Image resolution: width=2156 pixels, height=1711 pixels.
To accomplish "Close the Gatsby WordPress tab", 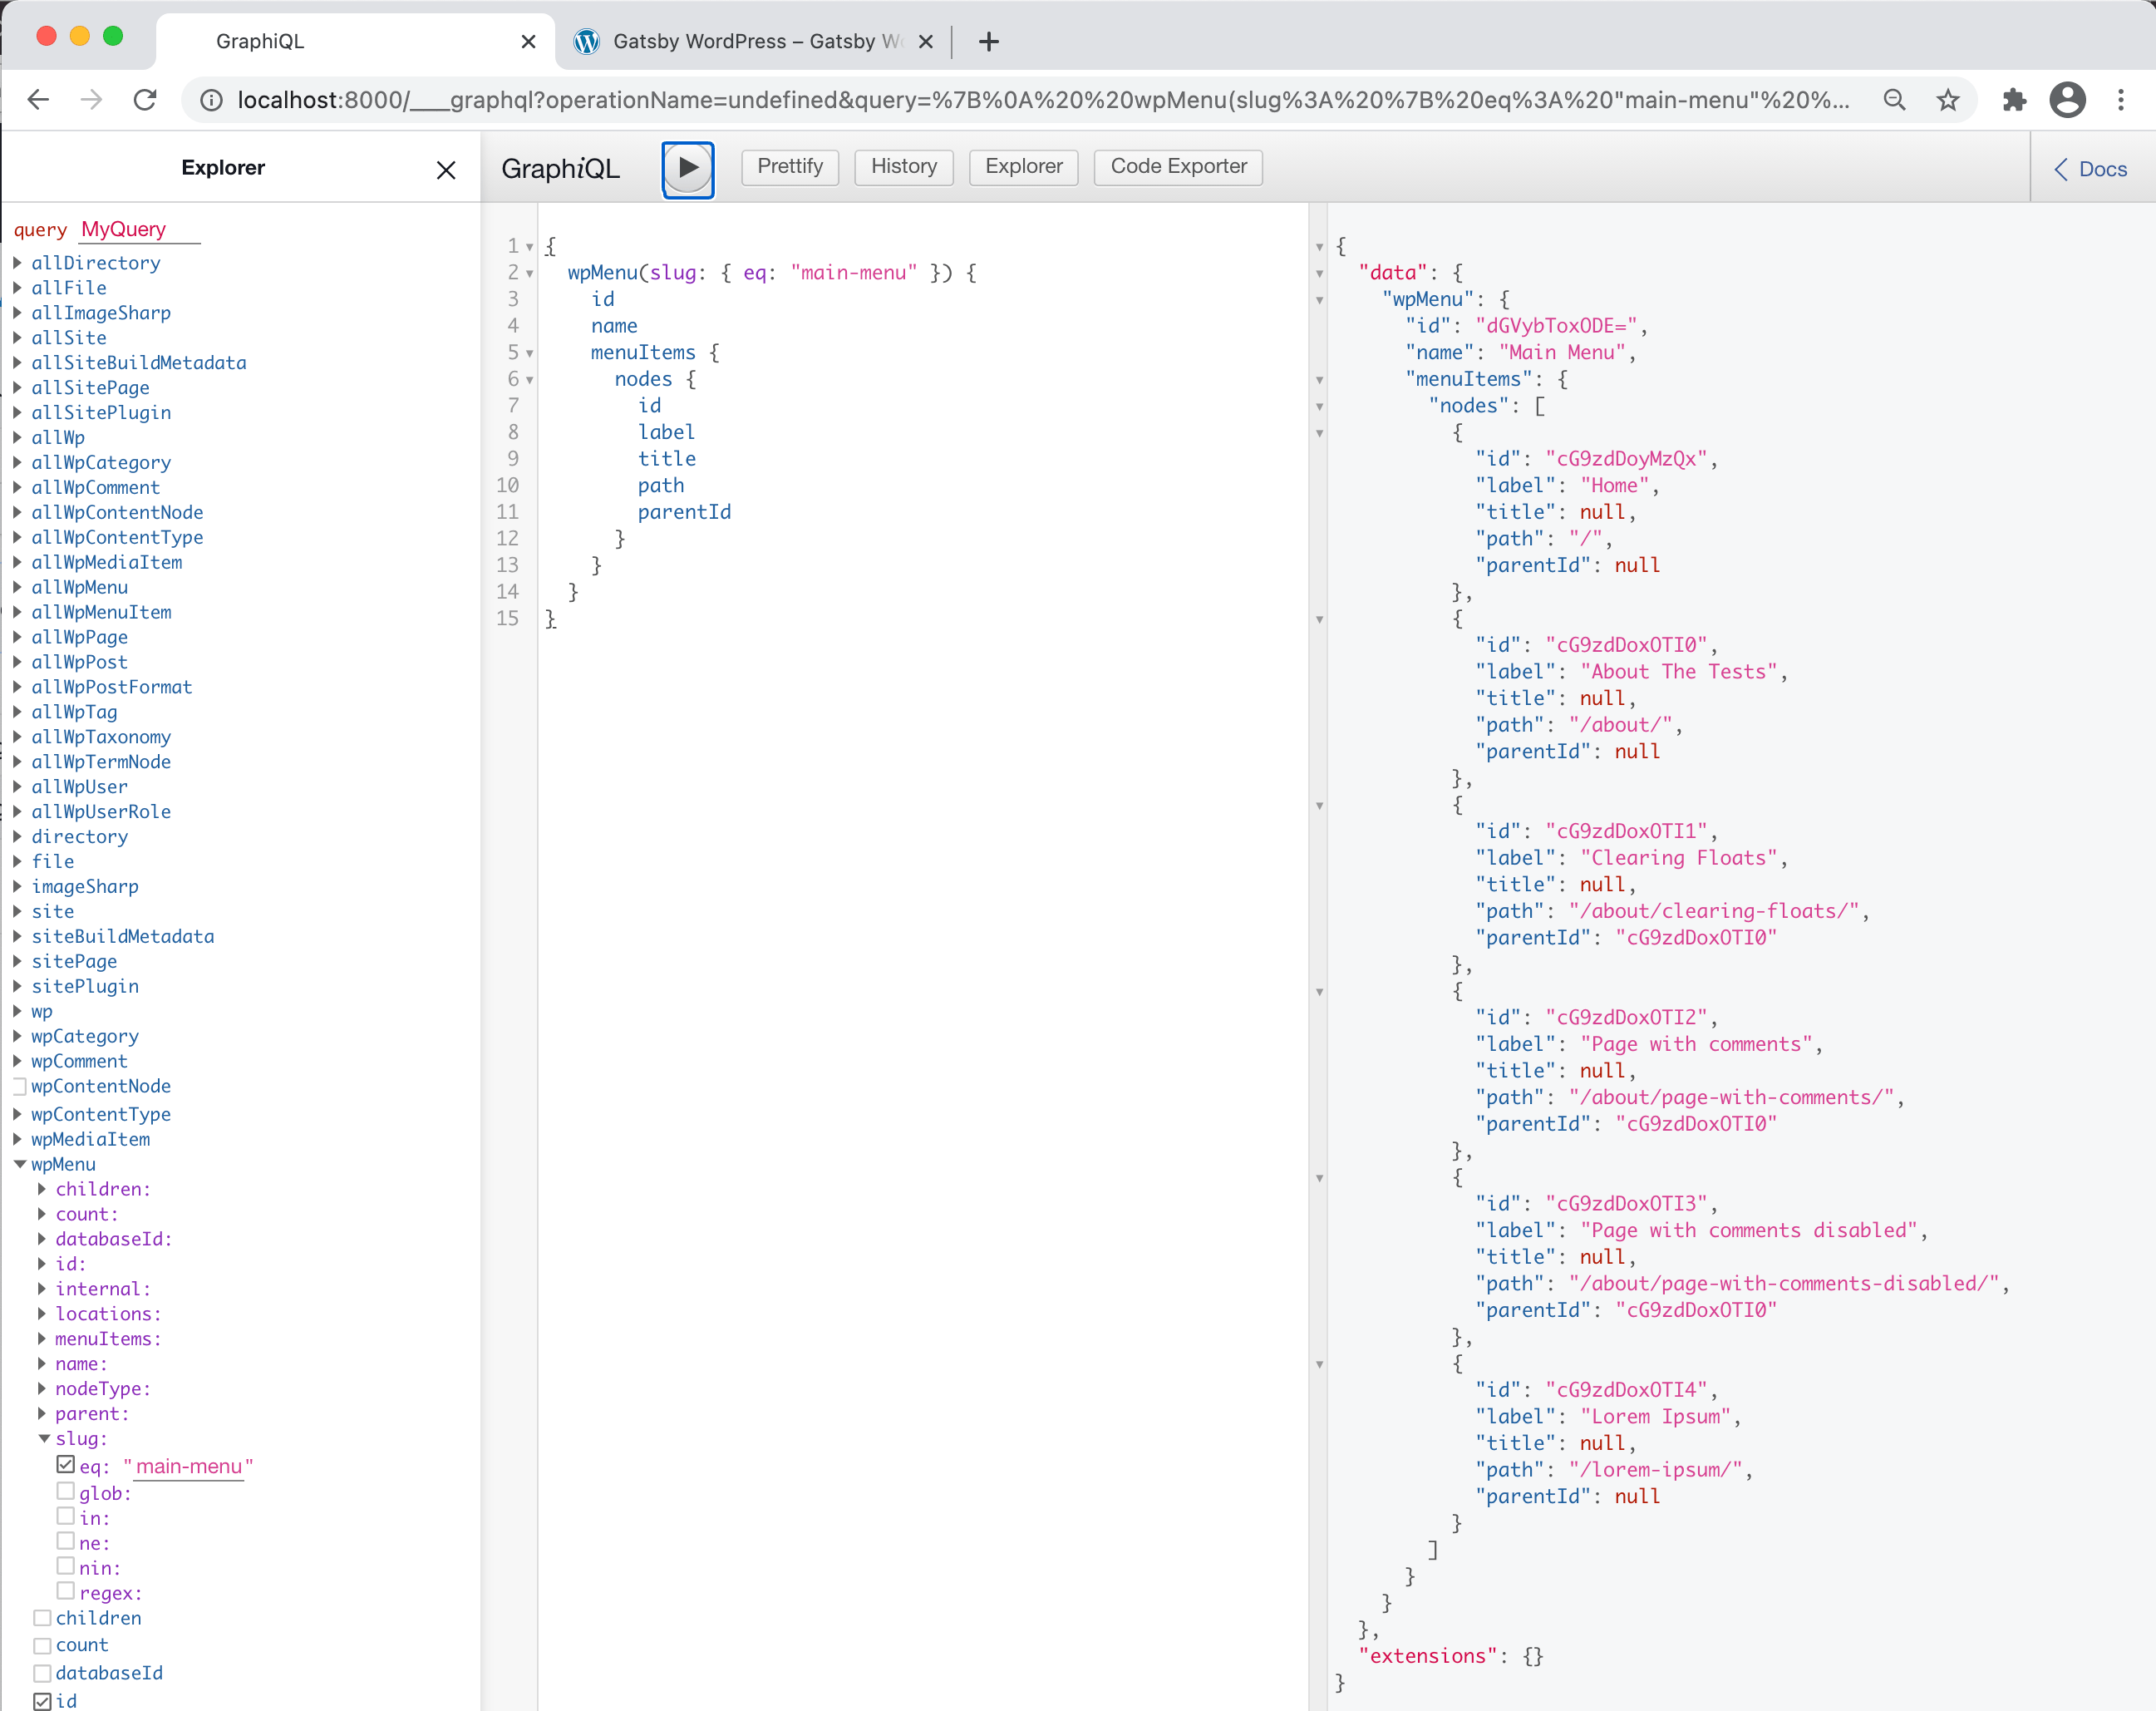I will point(926,41).
